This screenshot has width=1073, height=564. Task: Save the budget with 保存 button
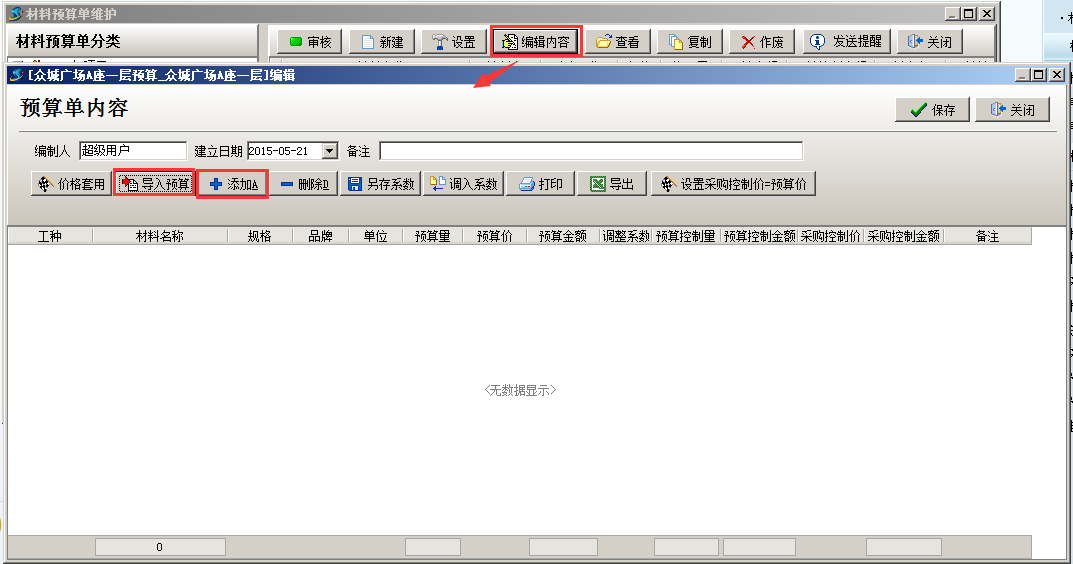click(x=932, y=110)
